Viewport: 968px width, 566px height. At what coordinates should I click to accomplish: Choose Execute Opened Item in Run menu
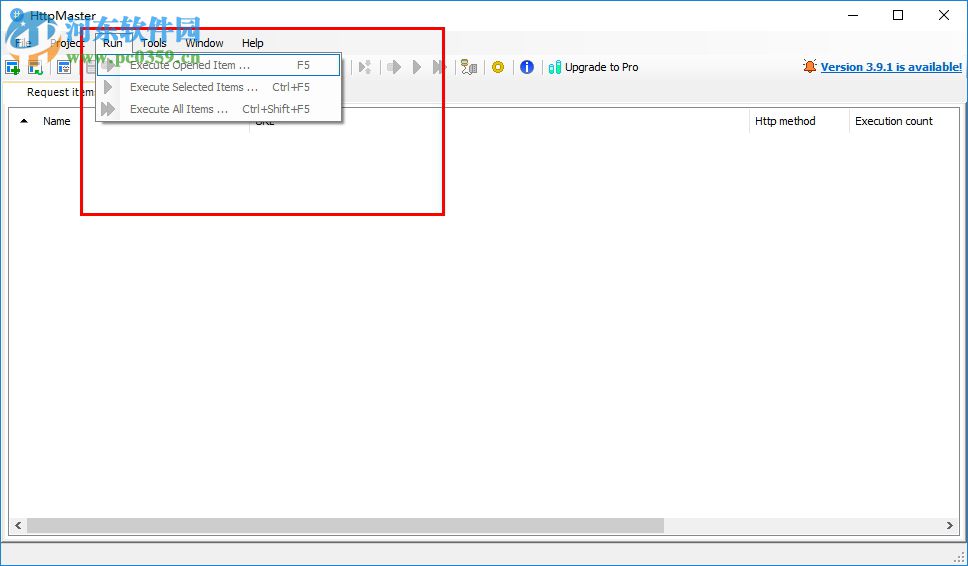[x=219, y=65]
